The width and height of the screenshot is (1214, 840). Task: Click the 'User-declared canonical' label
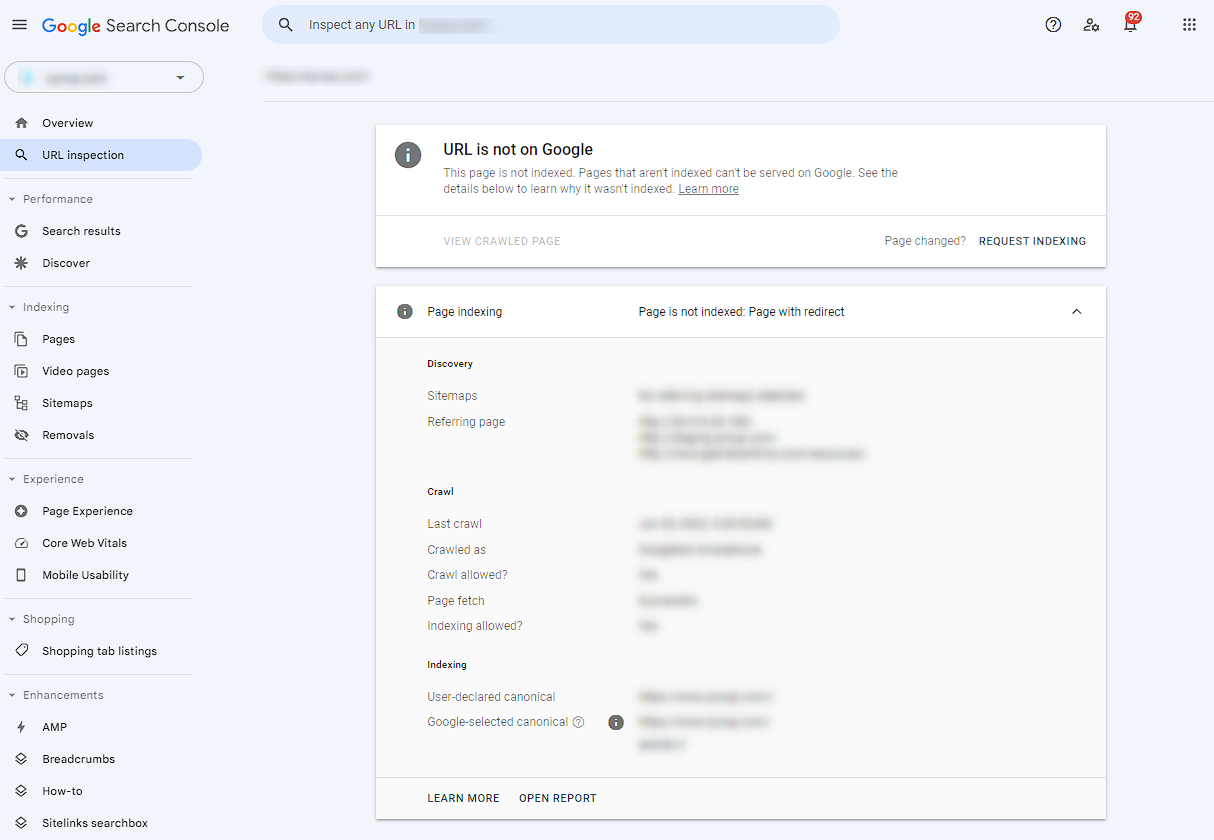(491, 697)
